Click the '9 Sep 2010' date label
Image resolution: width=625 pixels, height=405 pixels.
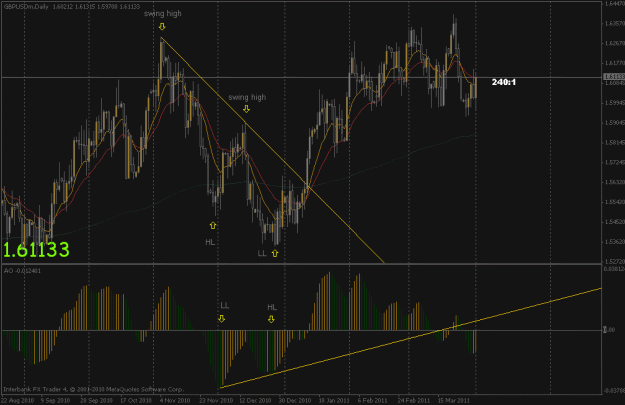pos(55,400)
